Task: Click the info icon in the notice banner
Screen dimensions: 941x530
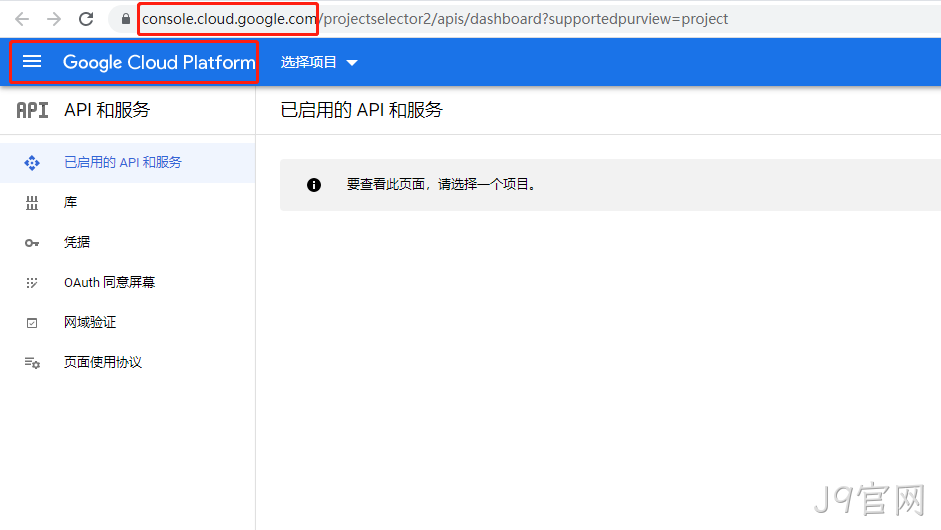Action: [314, 185]
